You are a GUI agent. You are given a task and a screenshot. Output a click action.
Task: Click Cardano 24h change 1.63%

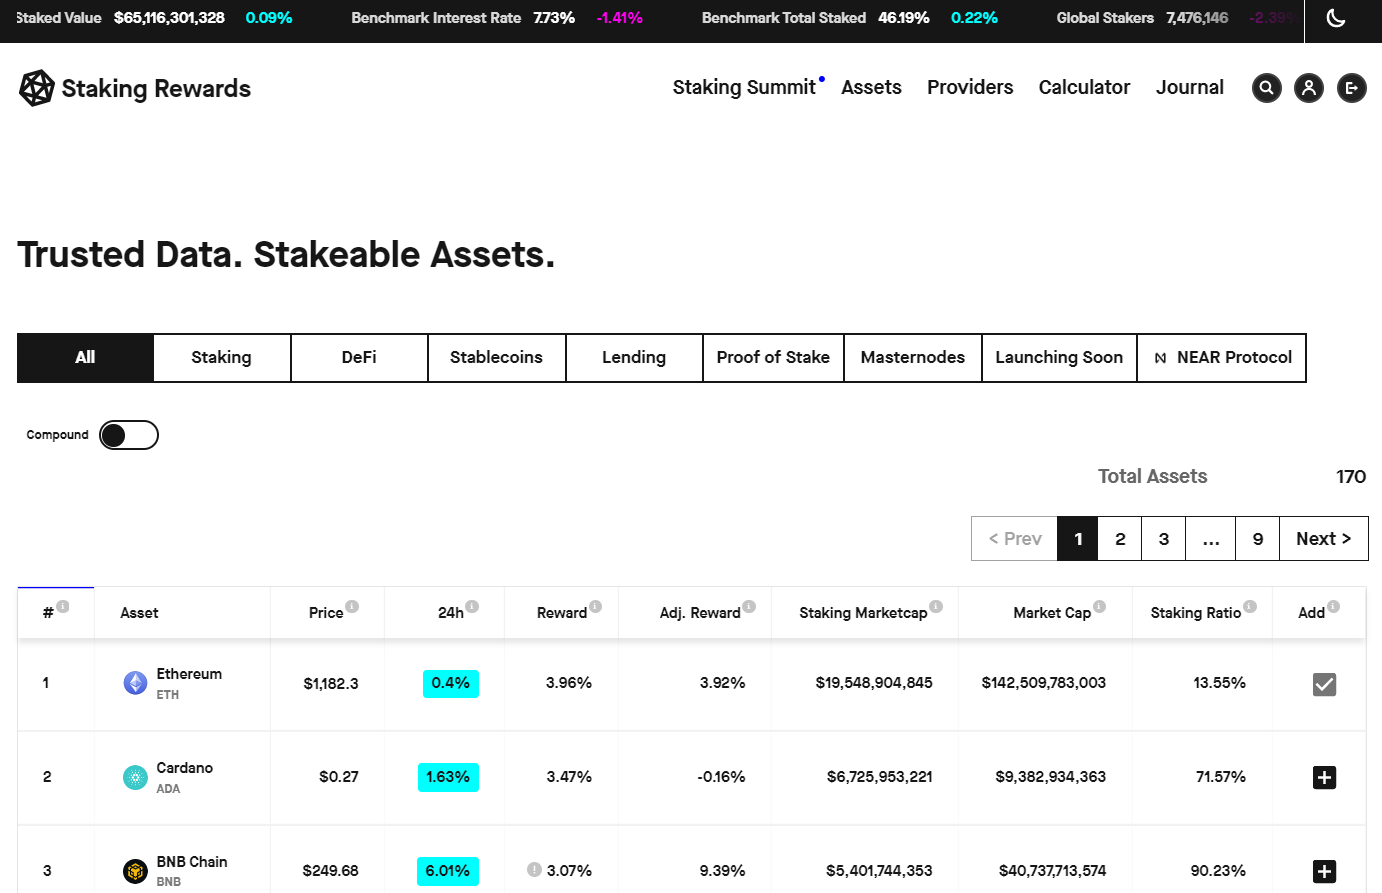(448, 777)
